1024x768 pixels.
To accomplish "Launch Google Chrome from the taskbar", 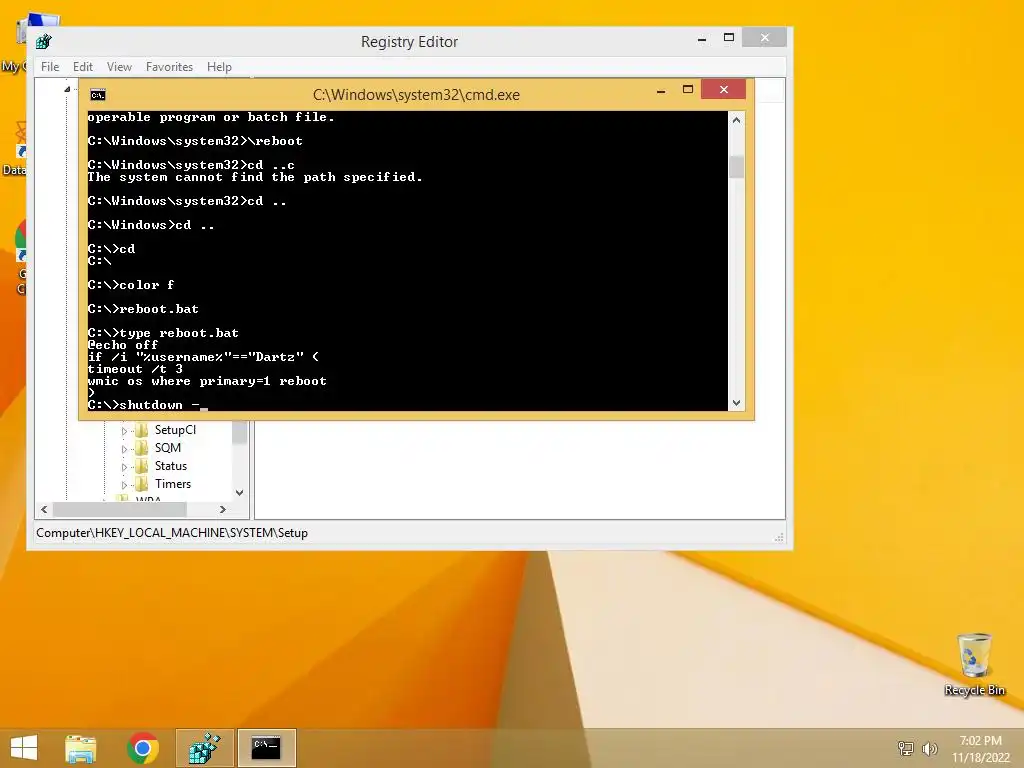I will point(143,748).
